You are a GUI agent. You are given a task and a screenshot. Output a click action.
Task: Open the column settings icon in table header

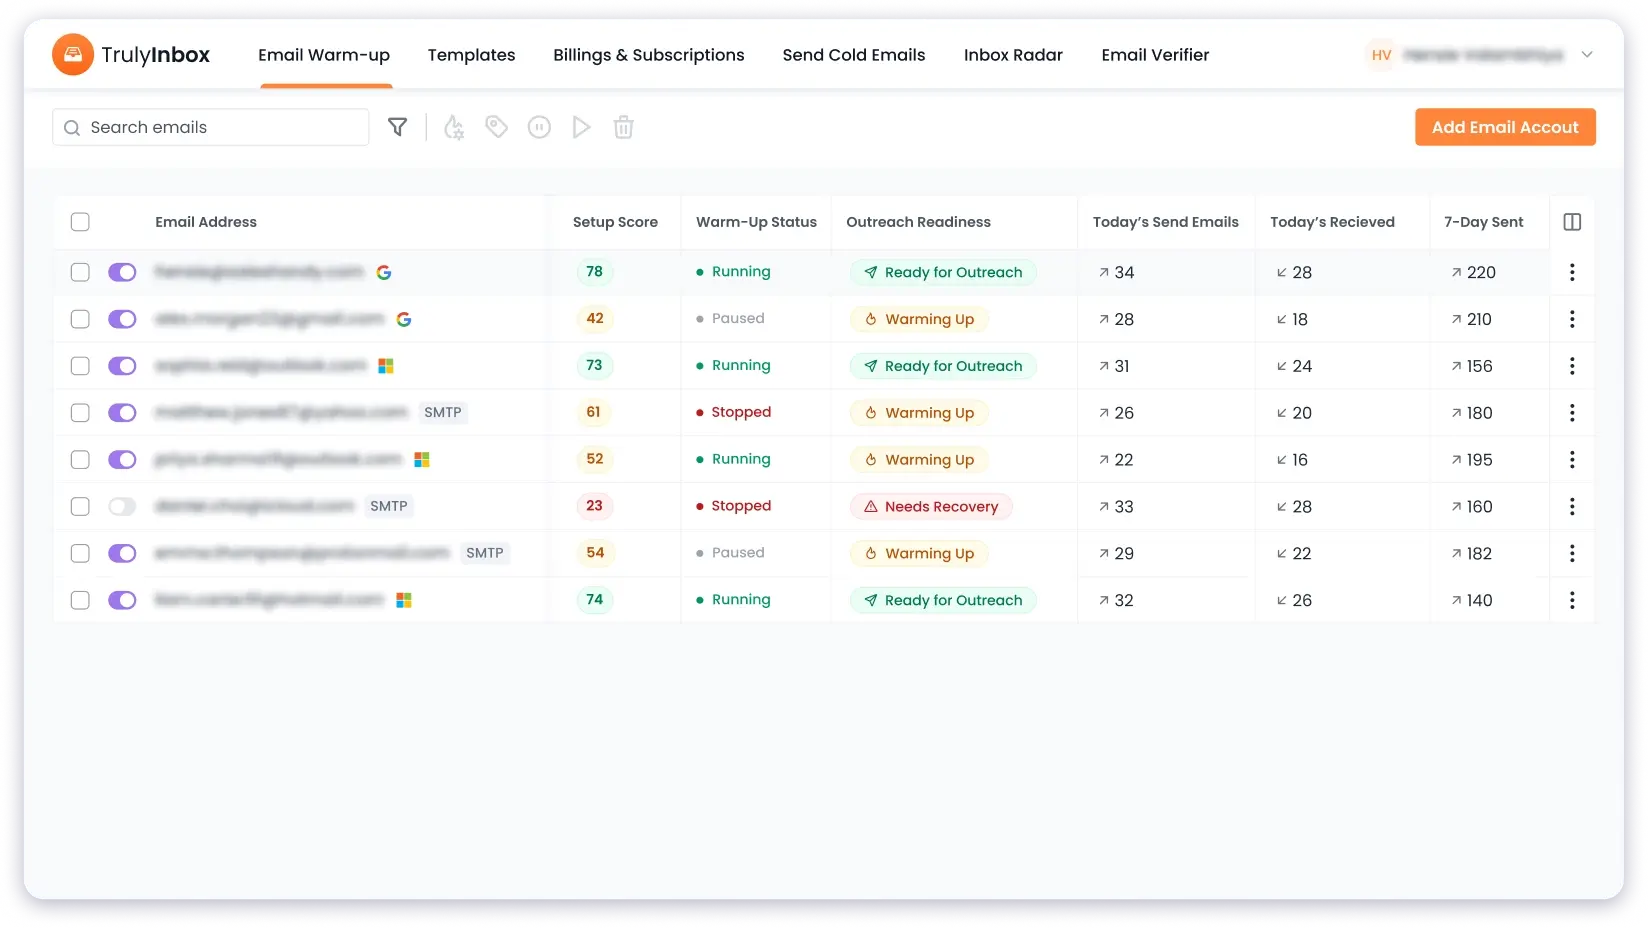[1571, 222]
